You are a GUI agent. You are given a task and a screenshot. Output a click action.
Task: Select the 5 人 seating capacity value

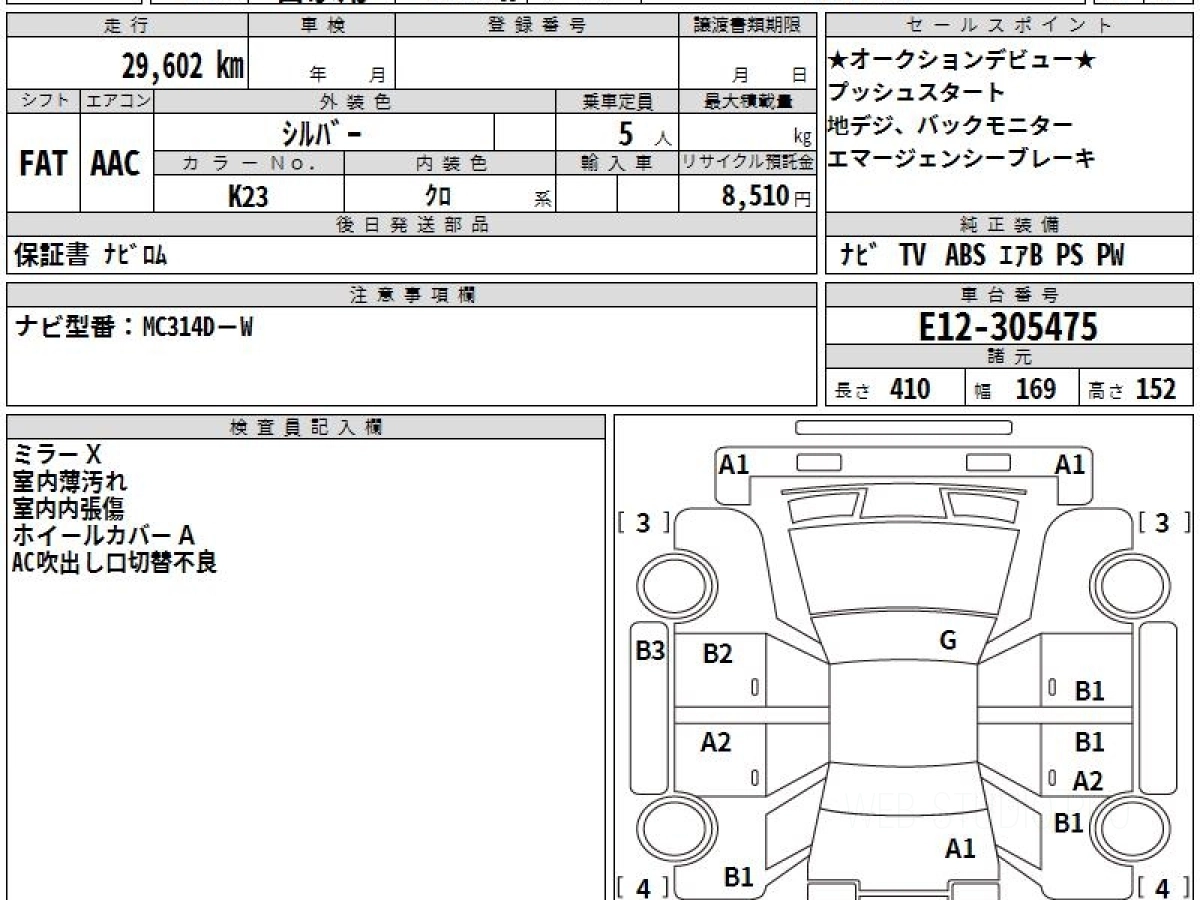point(645,132)
